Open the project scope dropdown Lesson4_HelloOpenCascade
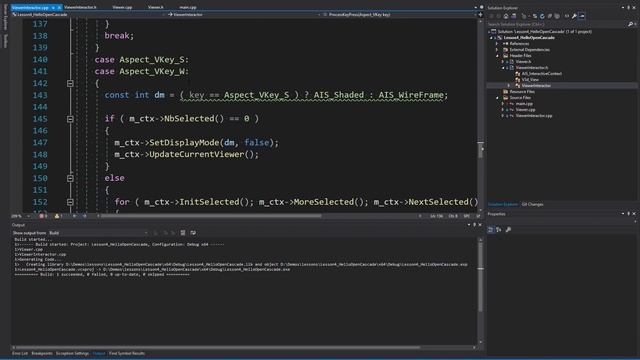 88,15
